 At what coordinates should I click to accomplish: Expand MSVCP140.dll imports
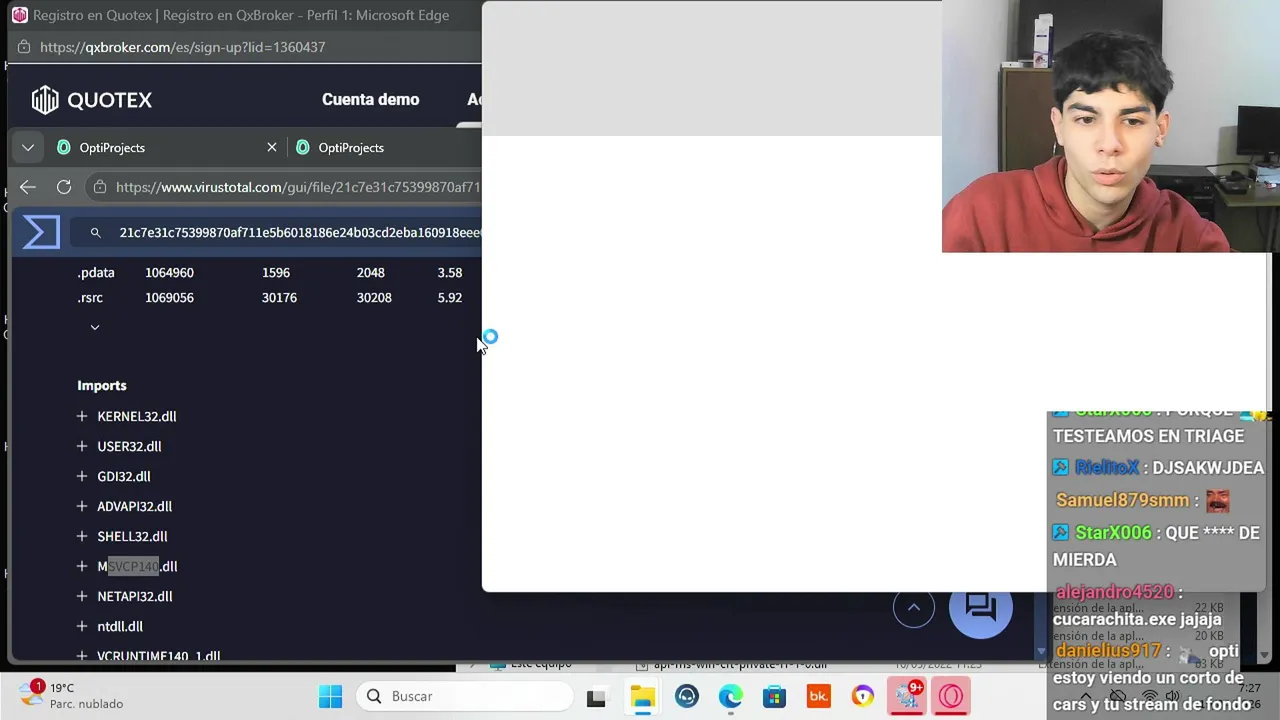click(82, 566)
